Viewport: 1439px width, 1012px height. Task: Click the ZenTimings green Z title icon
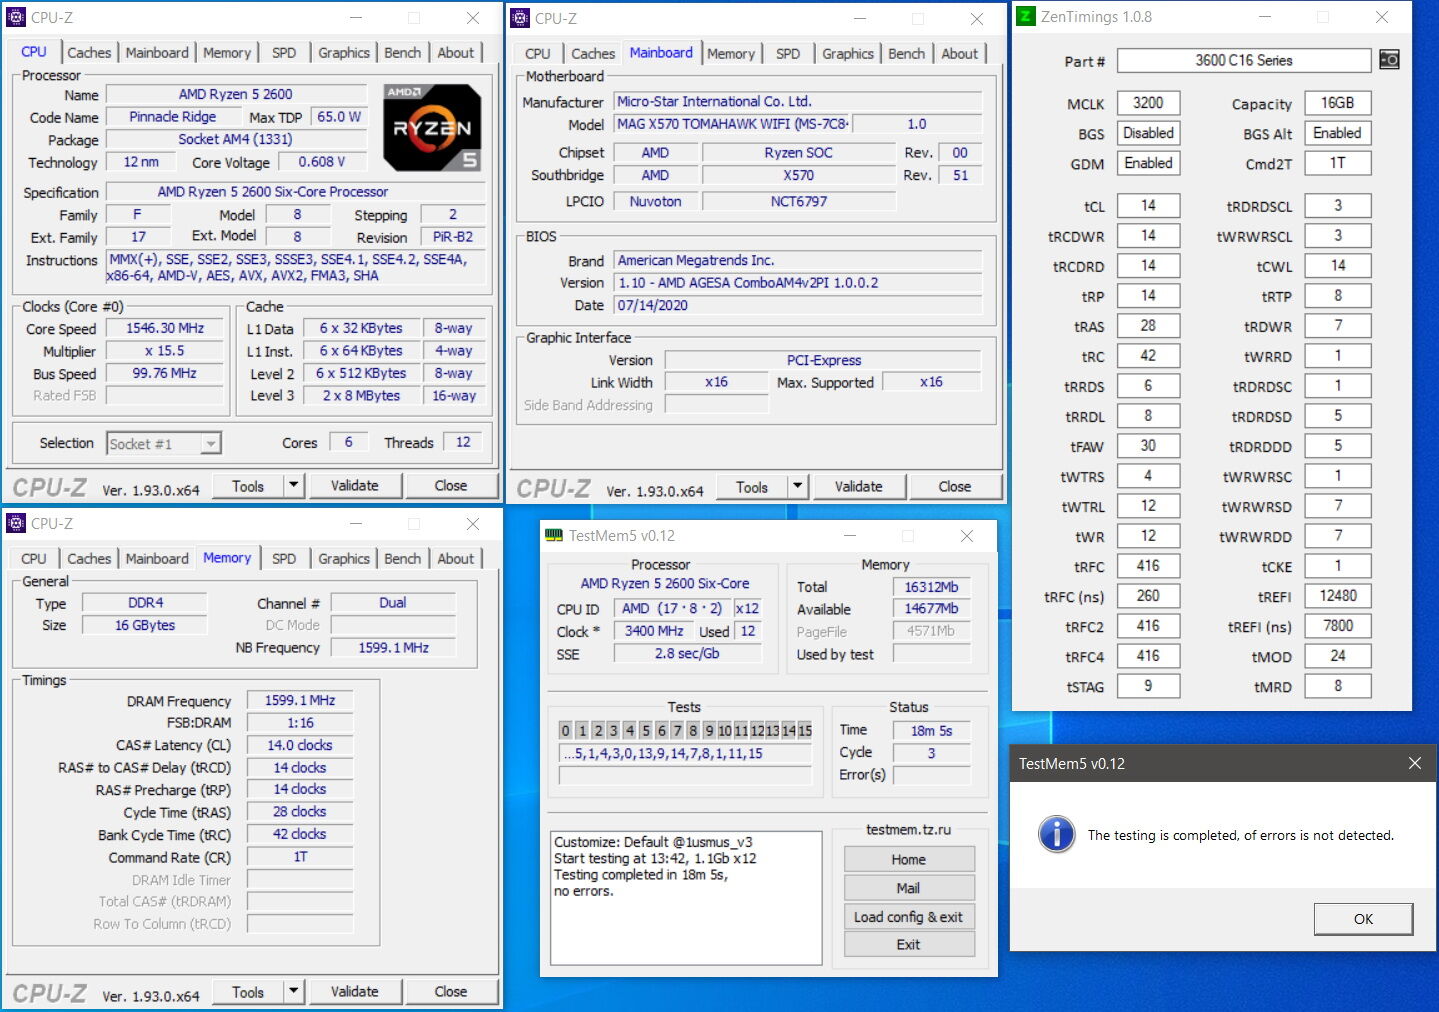1026,17
